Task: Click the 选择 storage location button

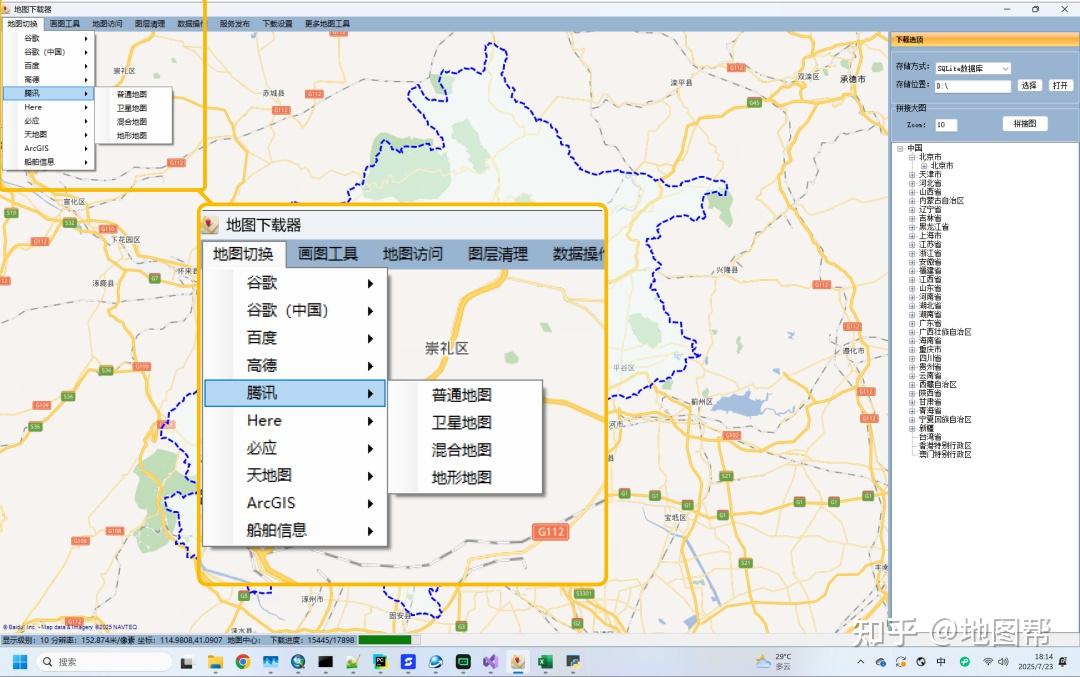Action: (x=1028, y=85)
